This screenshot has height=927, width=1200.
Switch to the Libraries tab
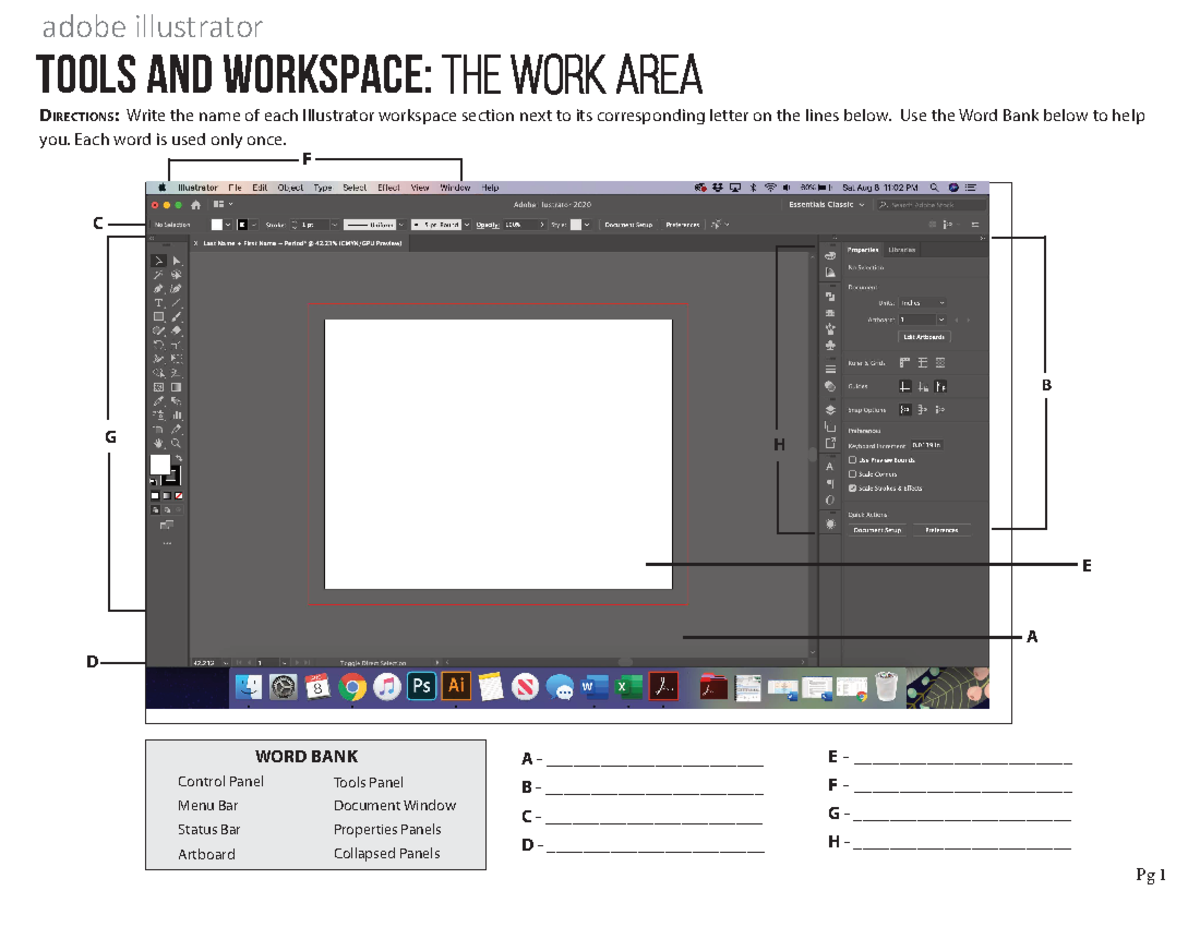tap(901, 250)
